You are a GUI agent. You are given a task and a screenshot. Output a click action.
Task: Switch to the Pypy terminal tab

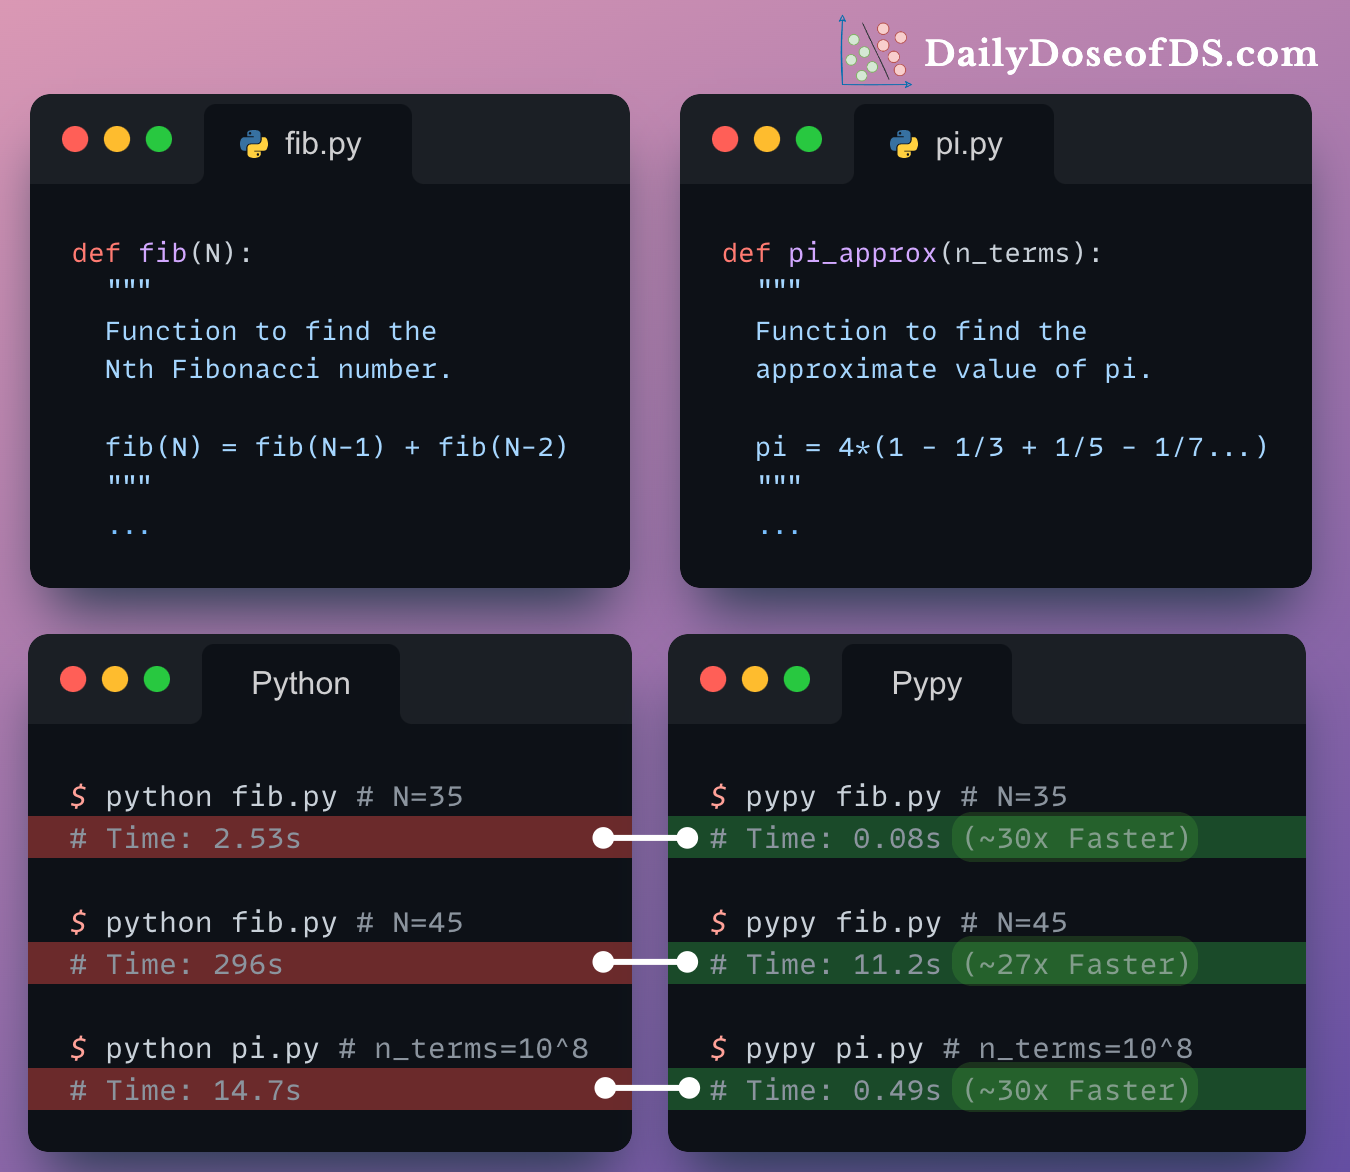(x=926, y=683)
